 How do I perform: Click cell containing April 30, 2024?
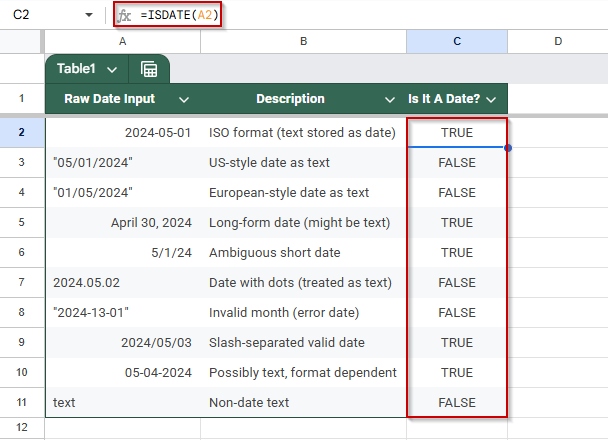click(x=123, y=223)
